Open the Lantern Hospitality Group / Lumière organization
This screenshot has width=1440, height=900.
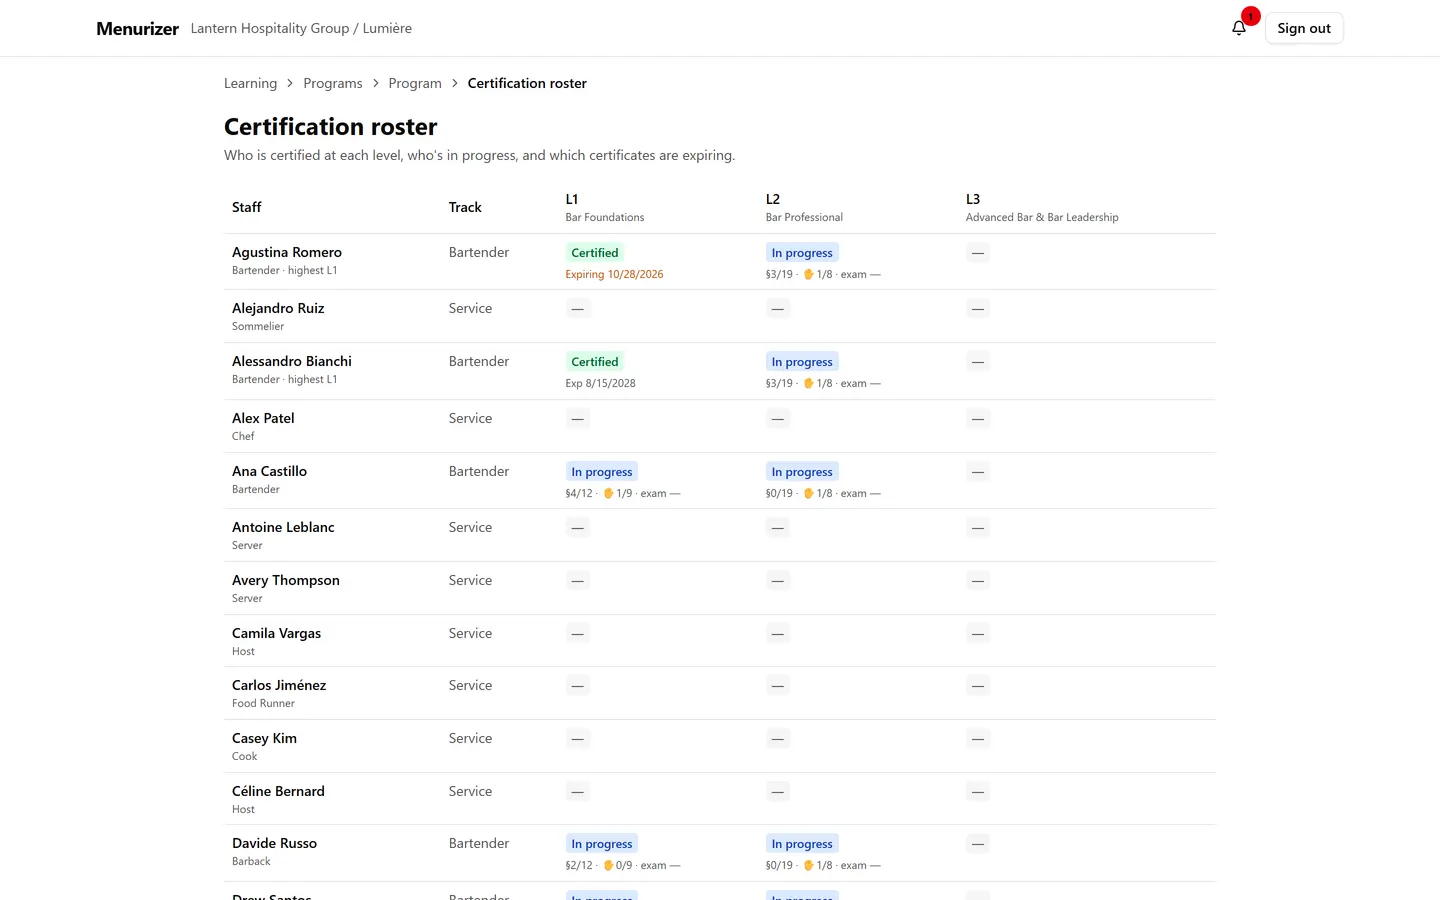(x=301, y=28)
